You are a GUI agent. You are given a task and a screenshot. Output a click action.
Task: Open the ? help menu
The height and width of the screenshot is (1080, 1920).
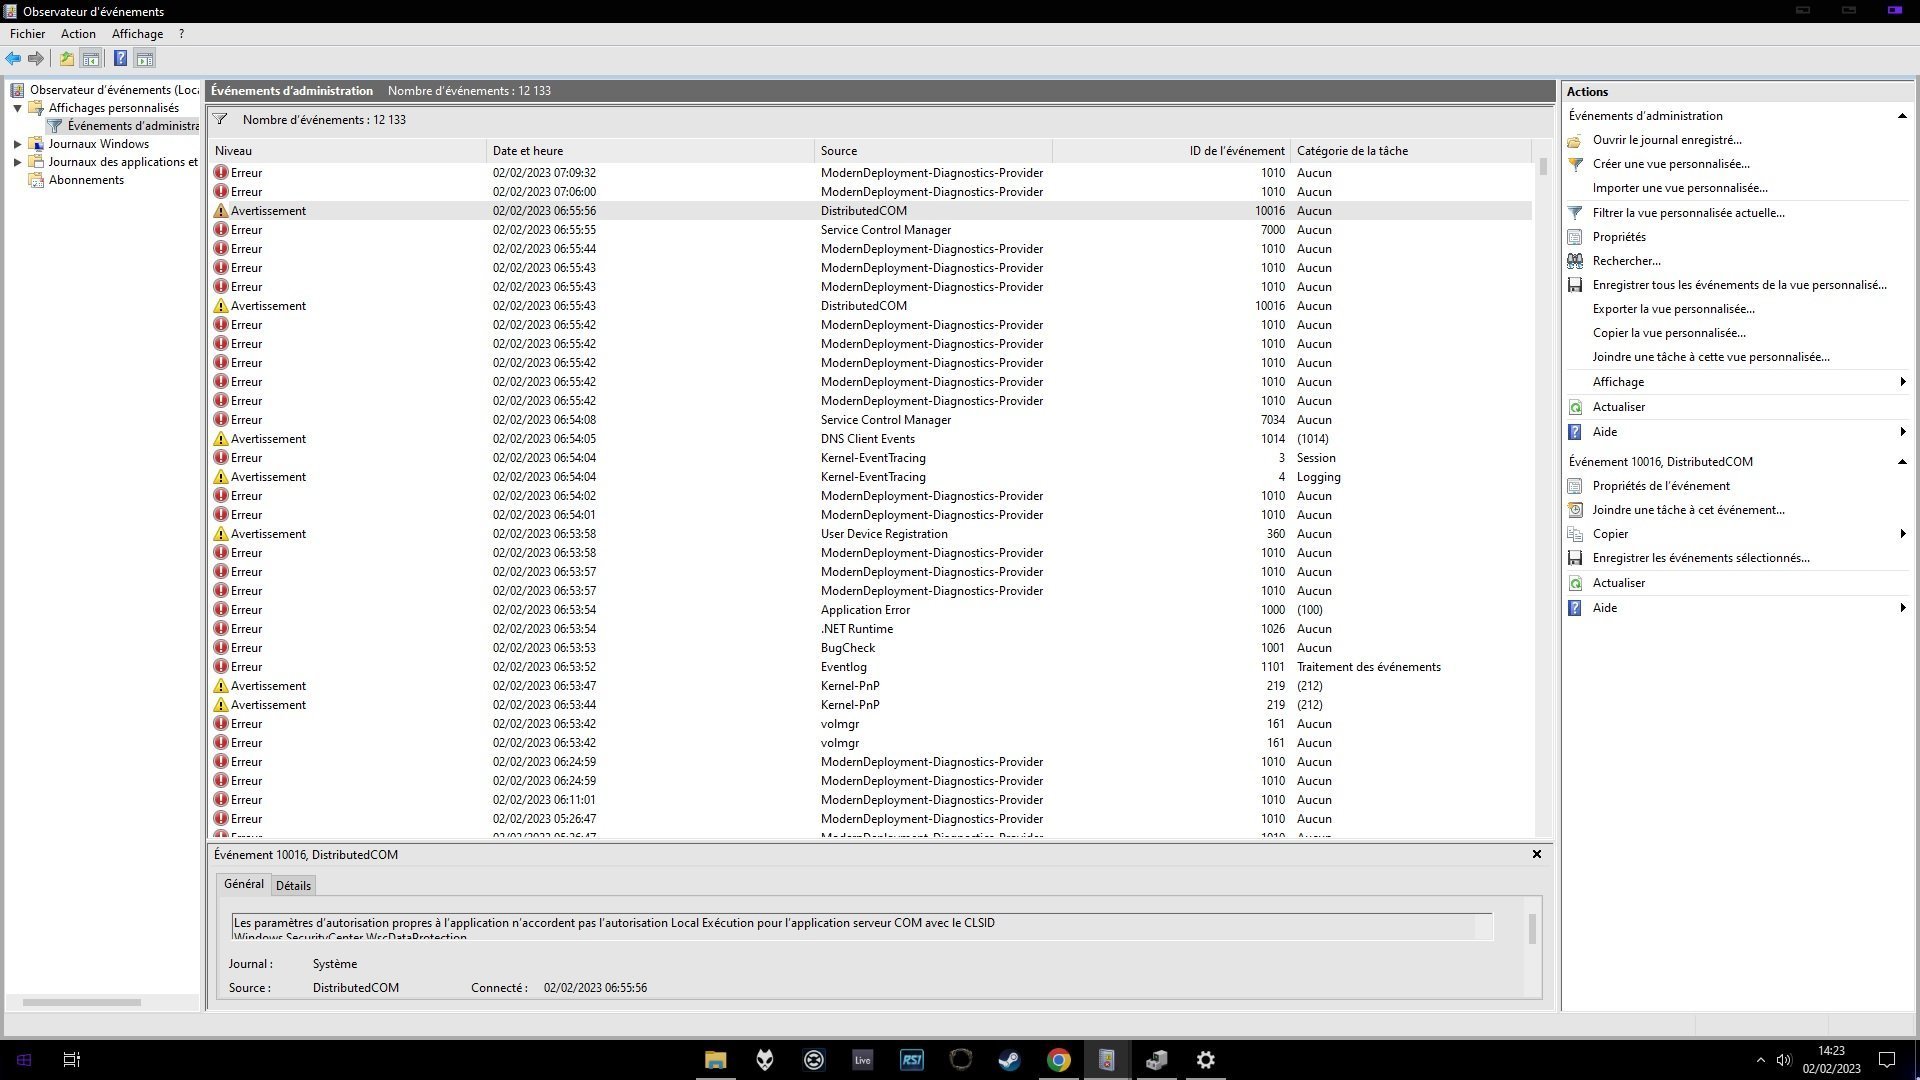click(181, 34)
